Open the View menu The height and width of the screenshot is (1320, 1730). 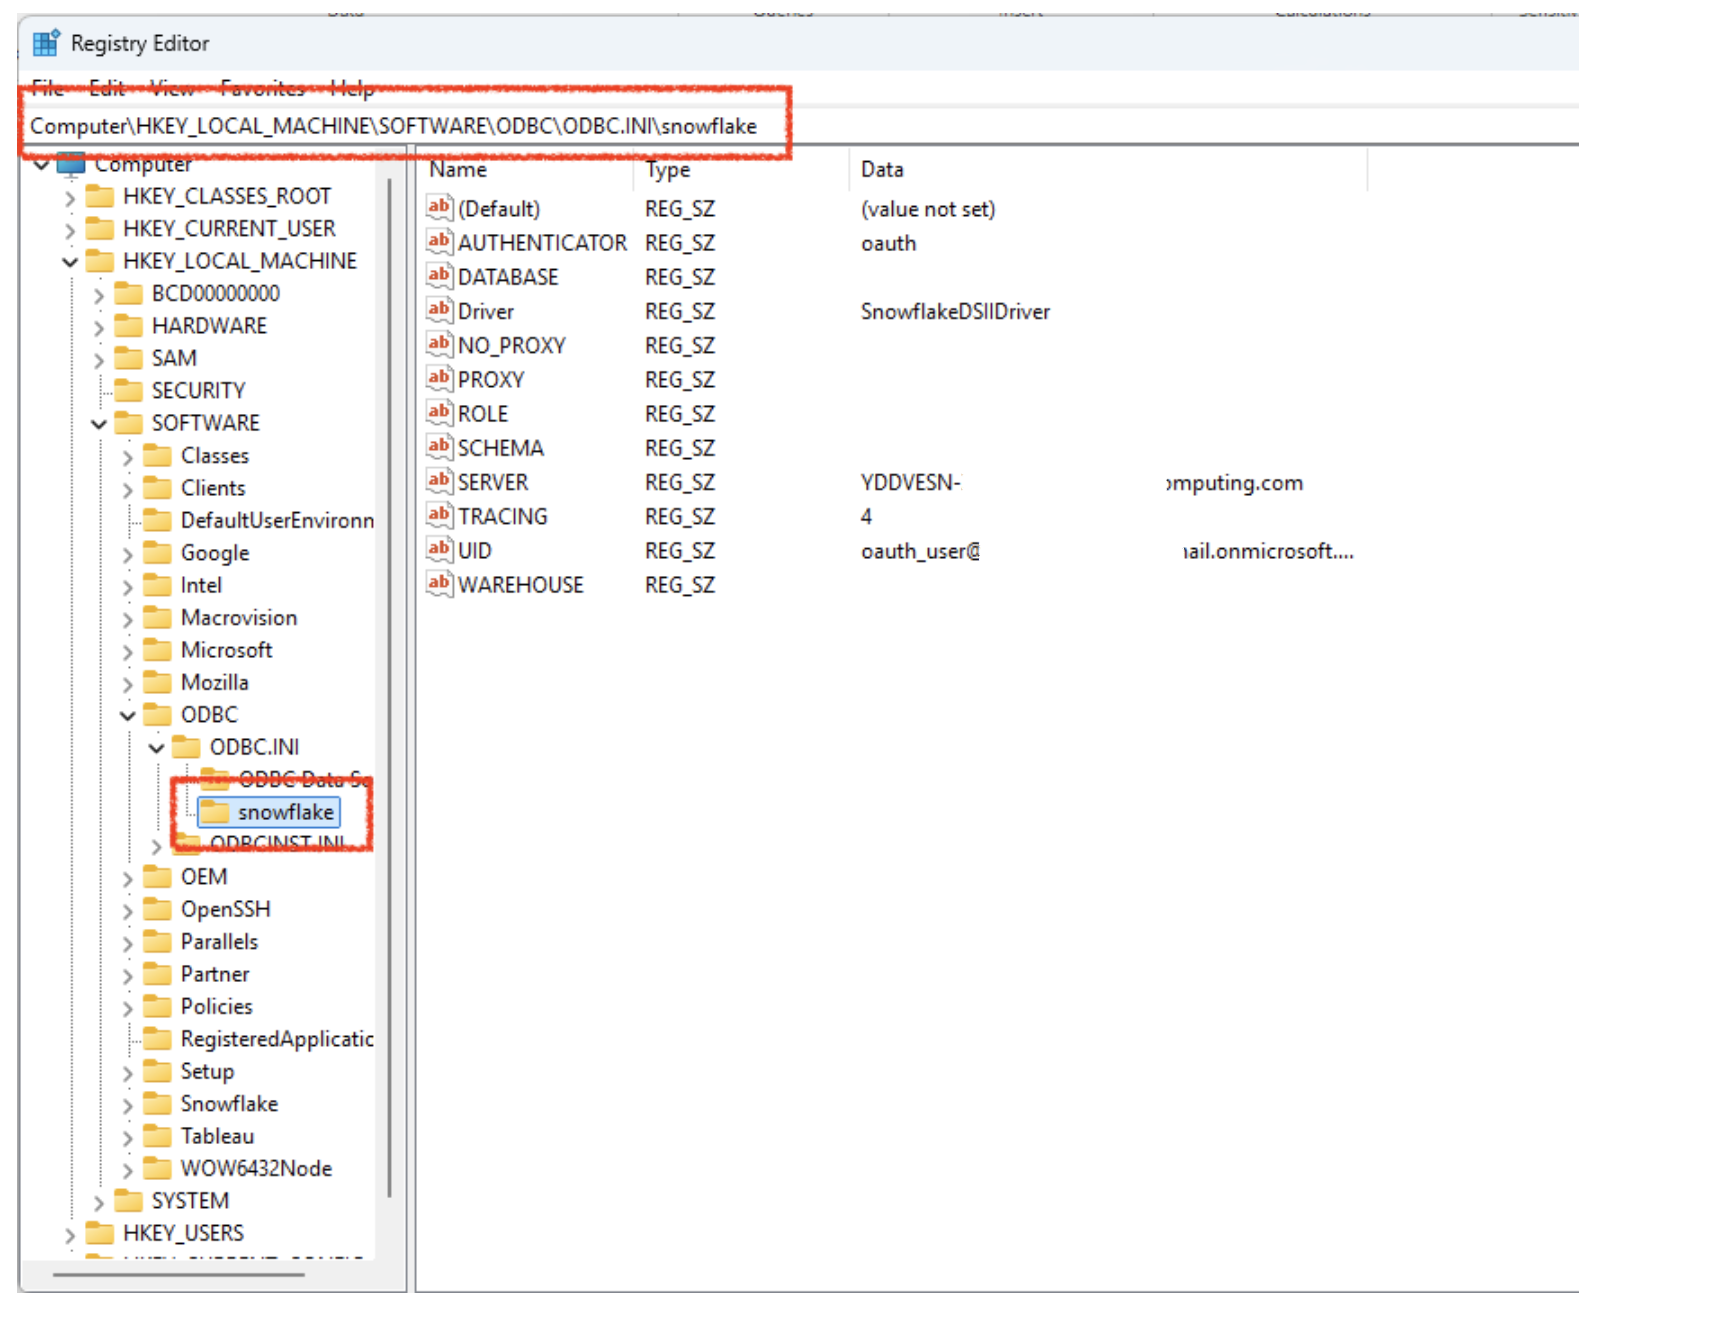pyautogui.click(x=172, y=88)
